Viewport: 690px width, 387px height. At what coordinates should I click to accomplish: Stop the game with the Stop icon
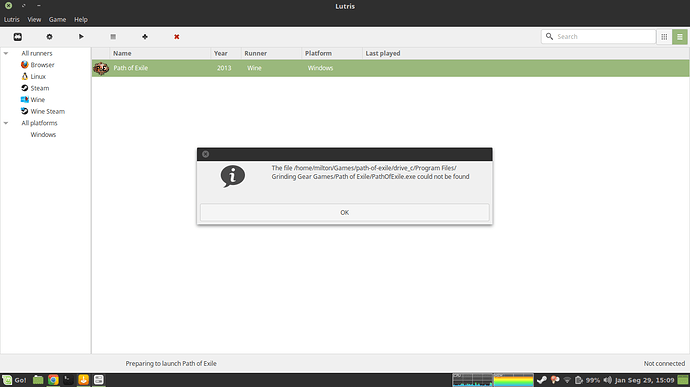pyautogui.click(x=113, y=37)
